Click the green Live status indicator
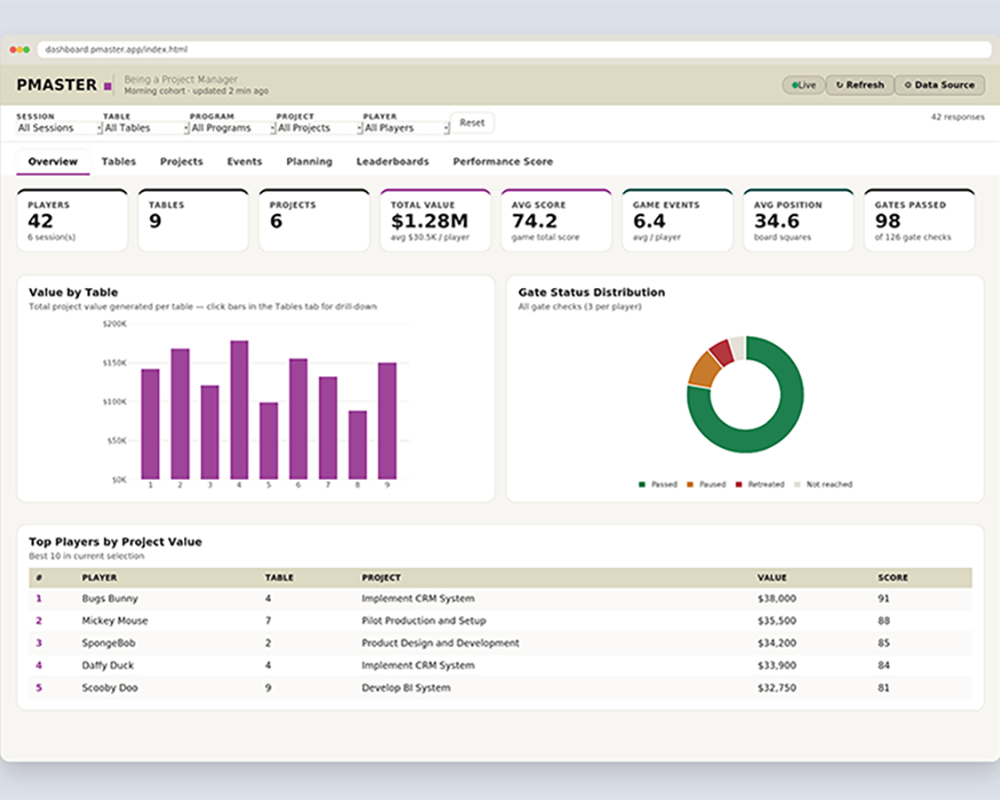Screen dimensions: 1000x800 pyautogui.click(x=804, y=85)
